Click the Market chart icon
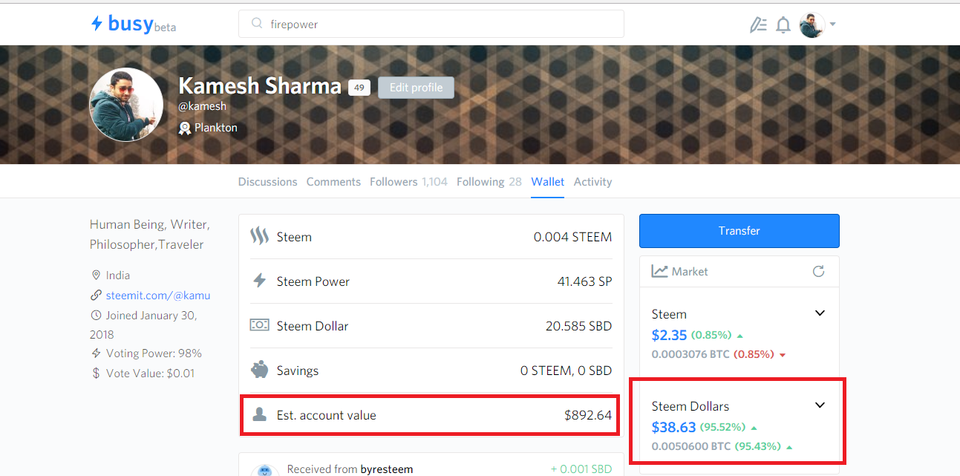960x476 pixels. (x=659, y=271)
